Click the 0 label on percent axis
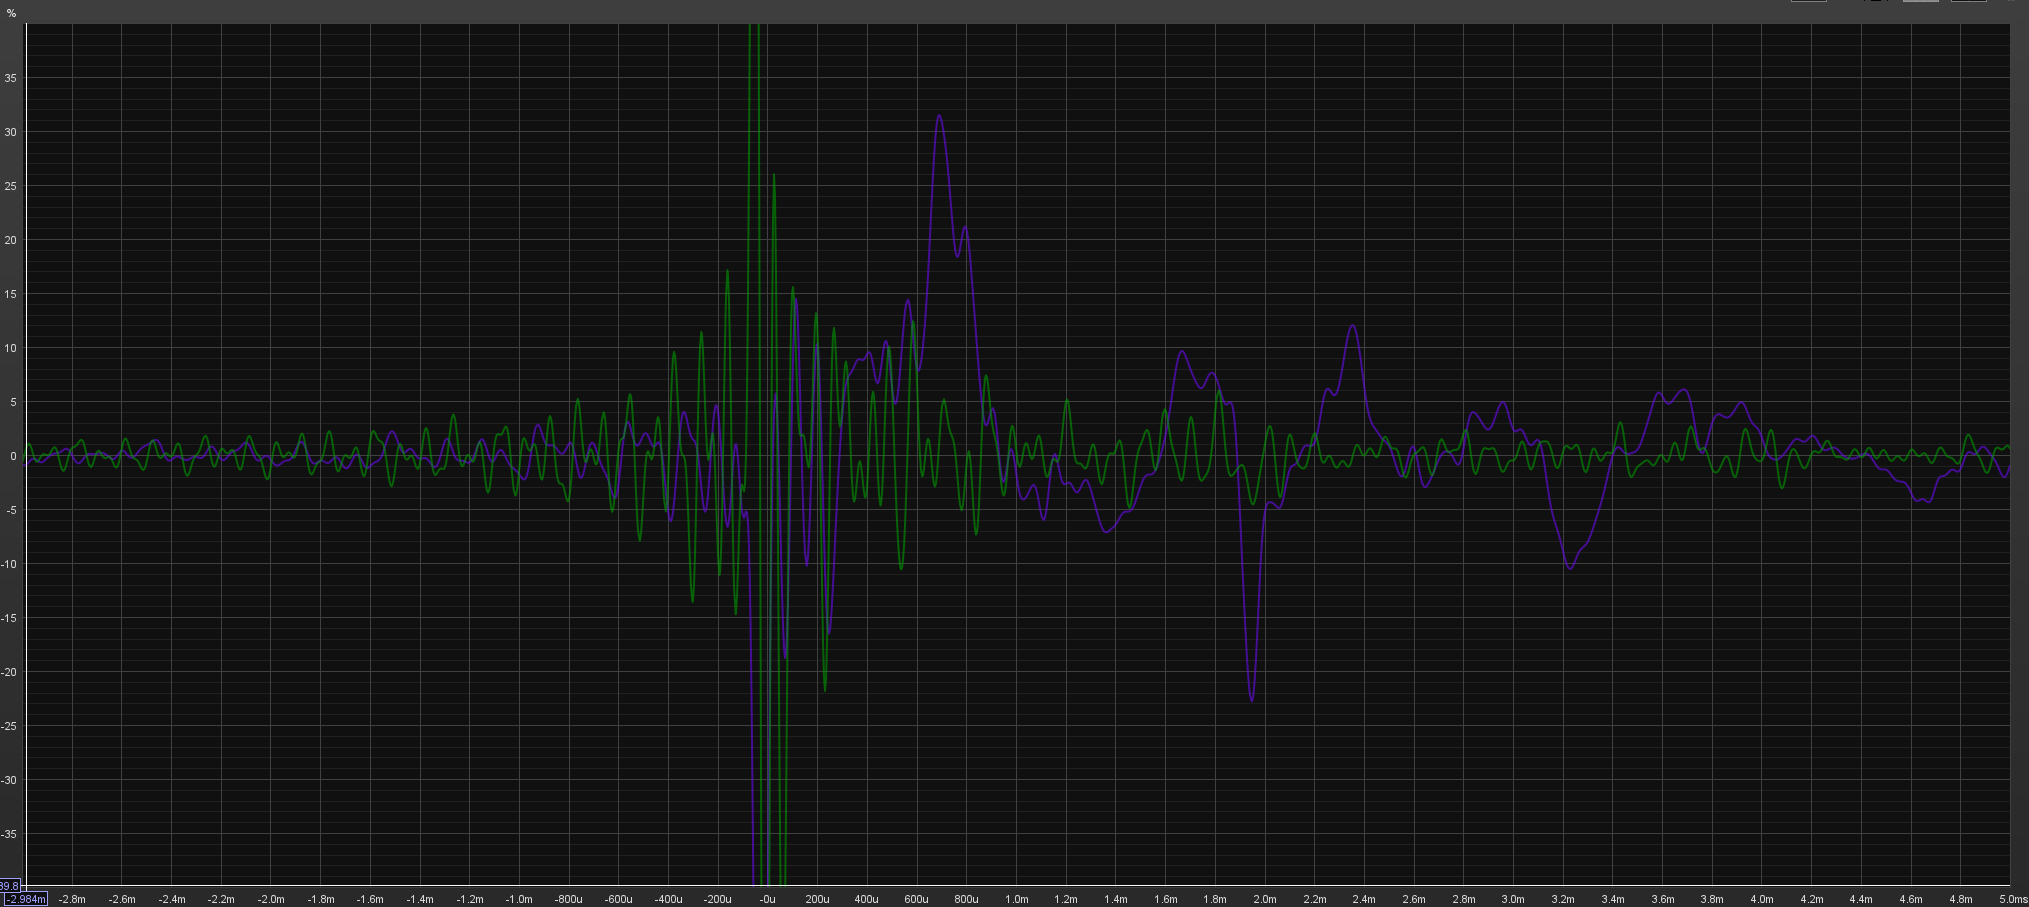2029x907 pixels. pyautogui.click(x=13, y=456)
